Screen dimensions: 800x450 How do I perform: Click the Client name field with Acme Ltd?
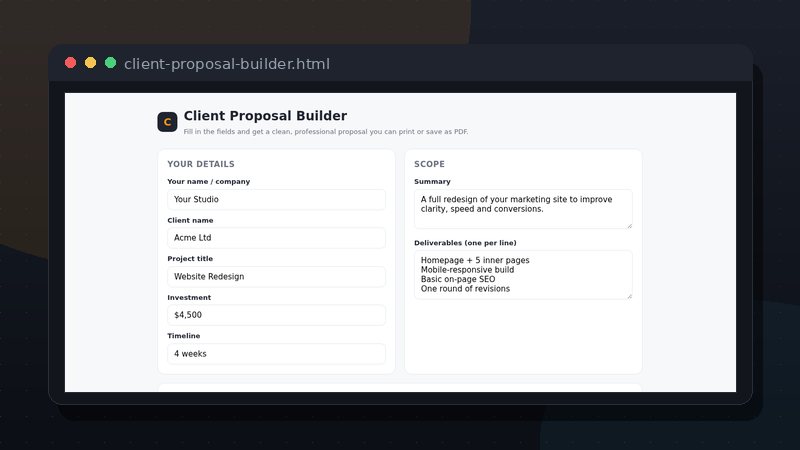click(277, 238)
